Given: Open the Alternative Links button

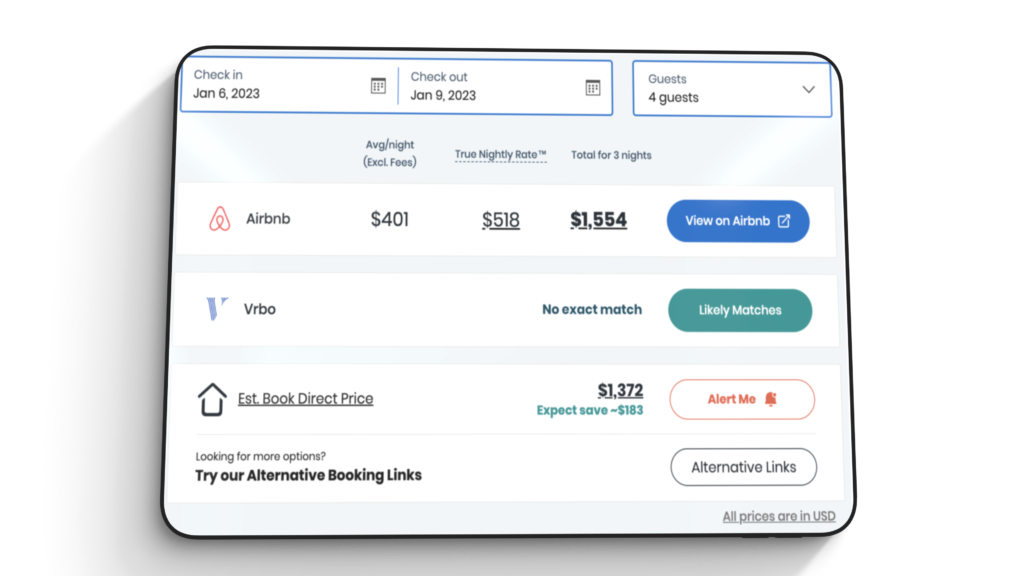Looking at the screenshot, I should [743, 467].
